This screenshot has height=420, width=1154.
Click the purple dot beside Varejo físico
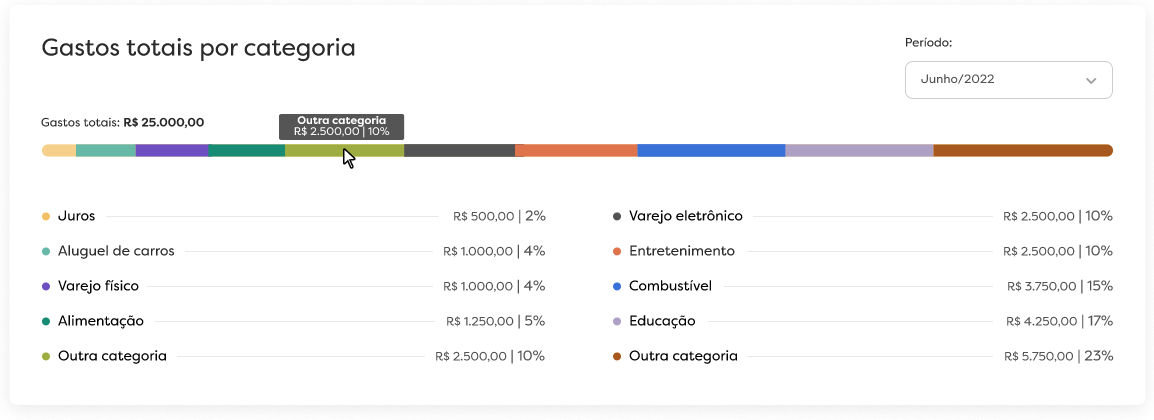coord(46,286)
